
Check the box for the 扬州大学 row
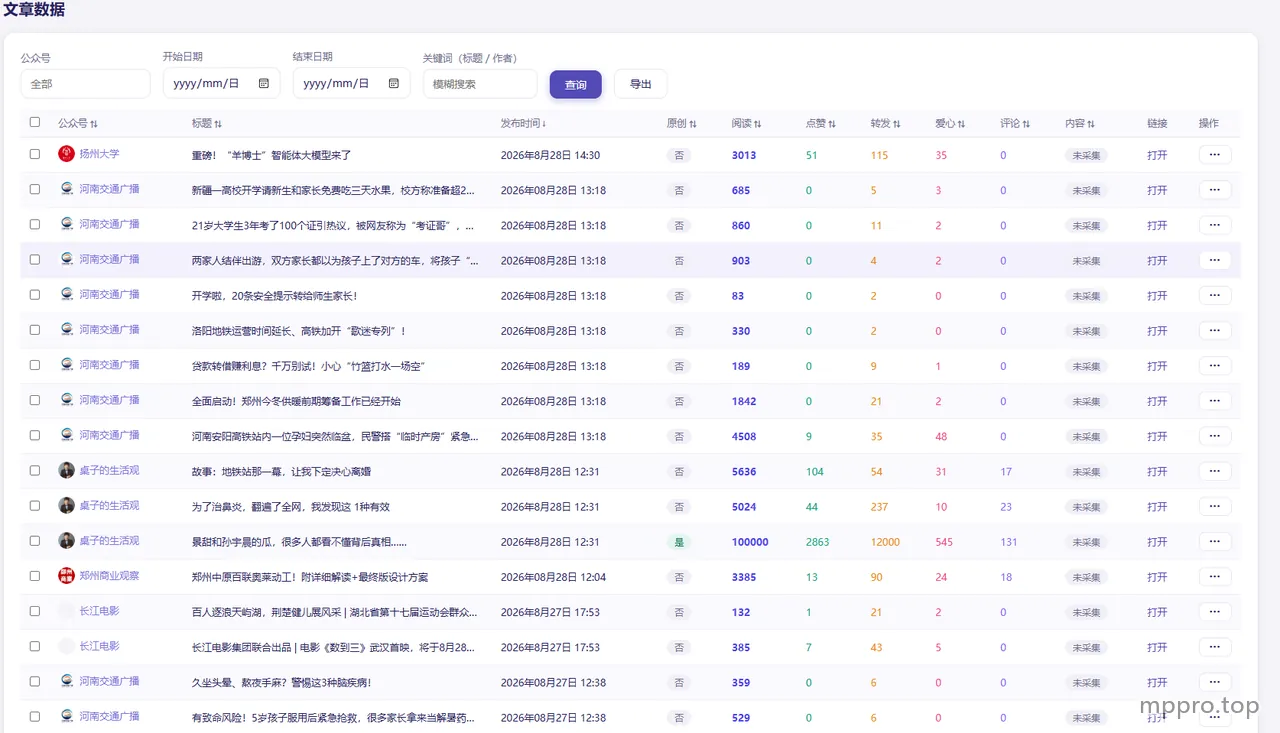(x=35, y=154)
